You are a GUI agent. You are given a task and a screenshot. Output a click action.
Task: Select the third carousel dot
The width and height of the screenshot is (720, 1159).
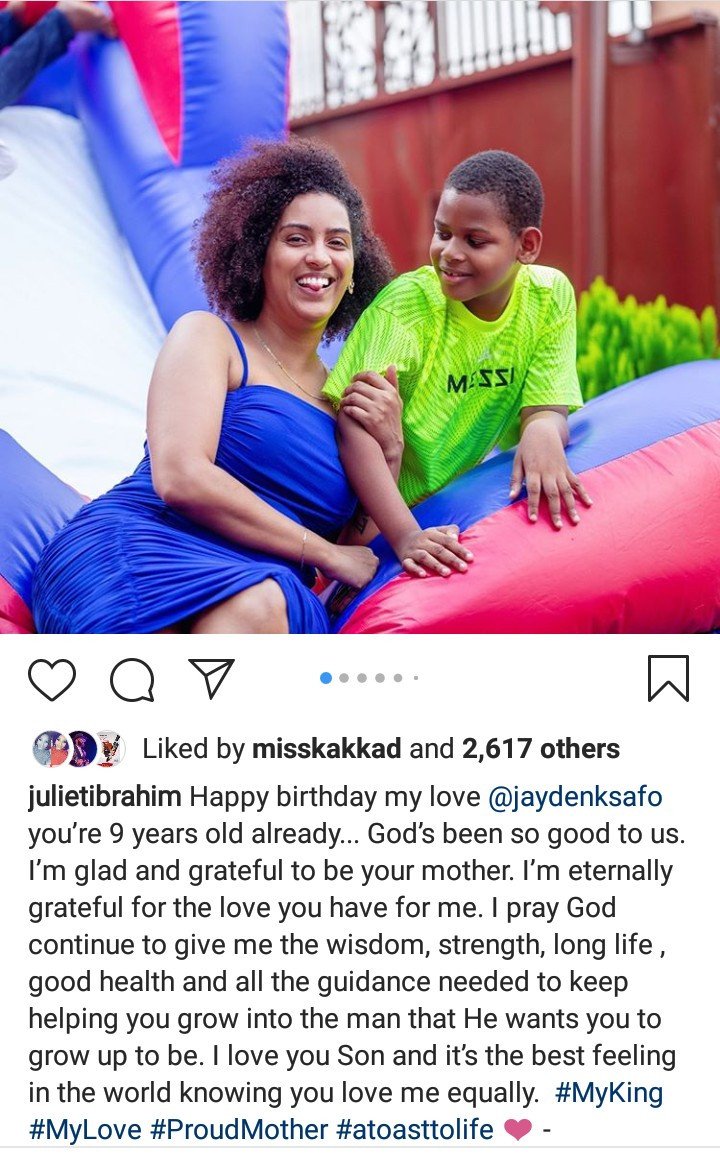click(x=361, y=678)
